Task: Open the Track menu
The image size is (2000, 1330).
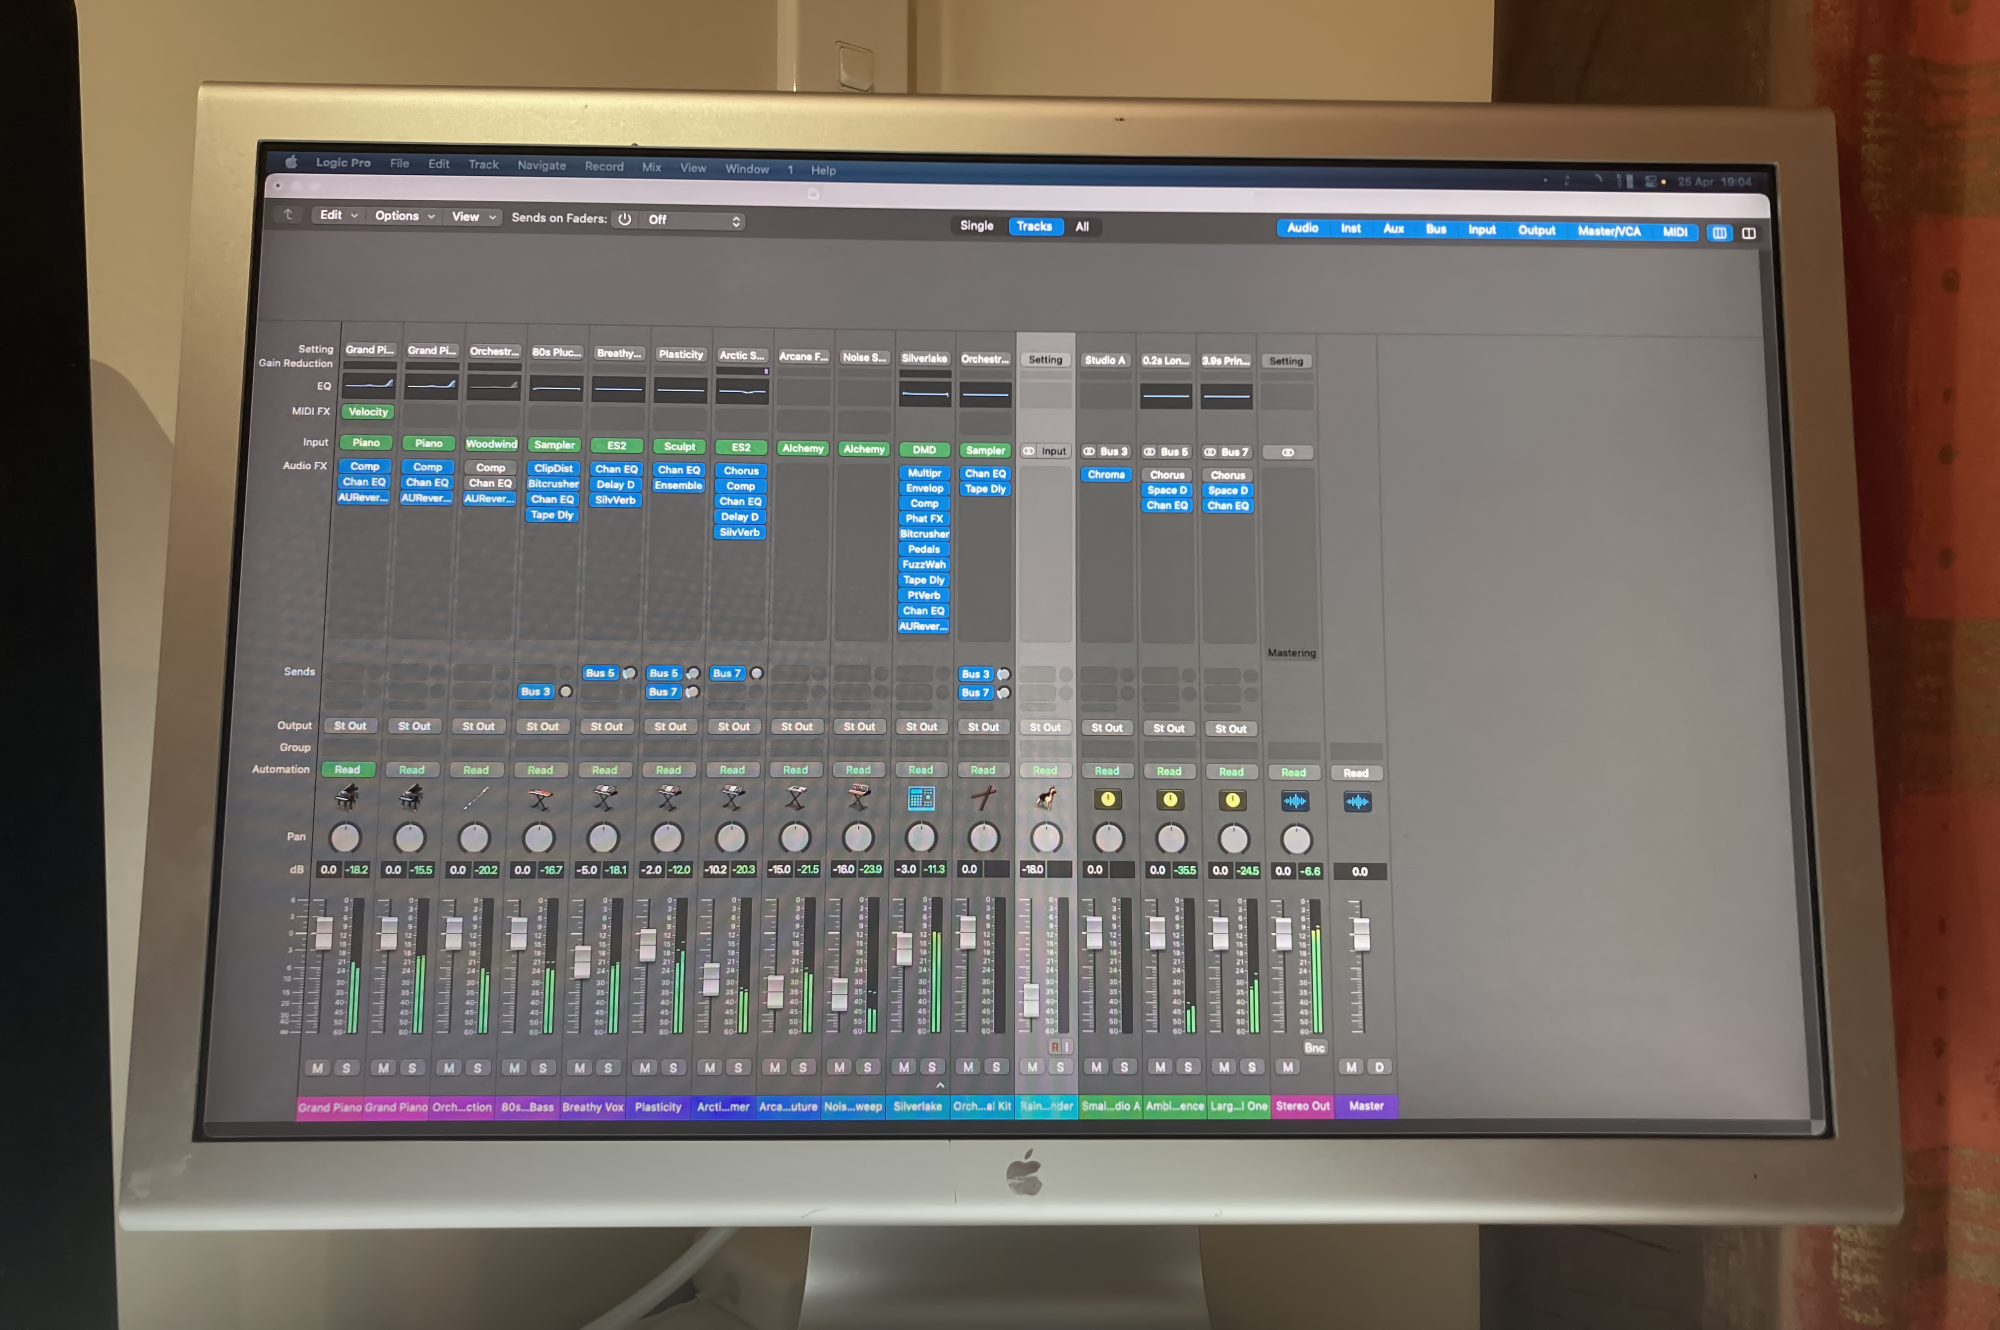Action: coord(483,165)
